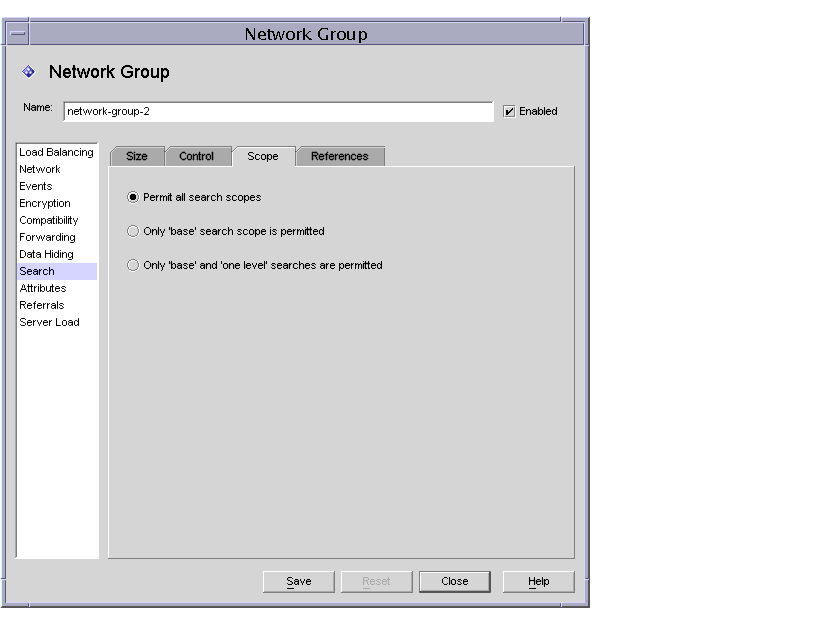Select Load Balancing in the sidebar

(56, 152)
